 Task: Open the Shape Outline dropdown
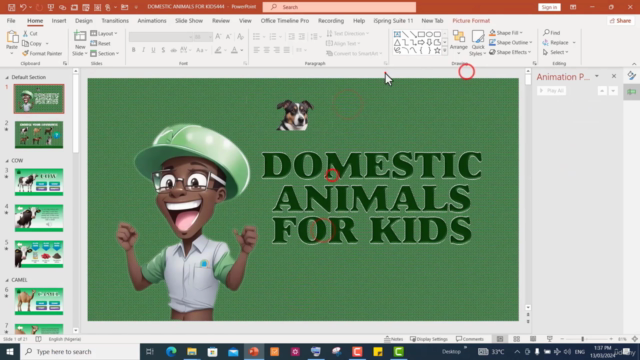coord(511,42)
